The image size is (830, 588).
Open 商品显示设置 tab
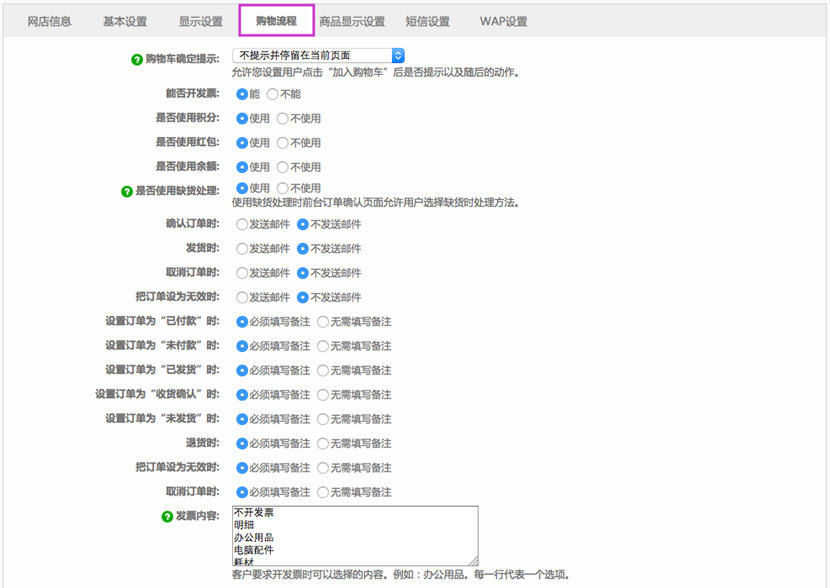352,22
